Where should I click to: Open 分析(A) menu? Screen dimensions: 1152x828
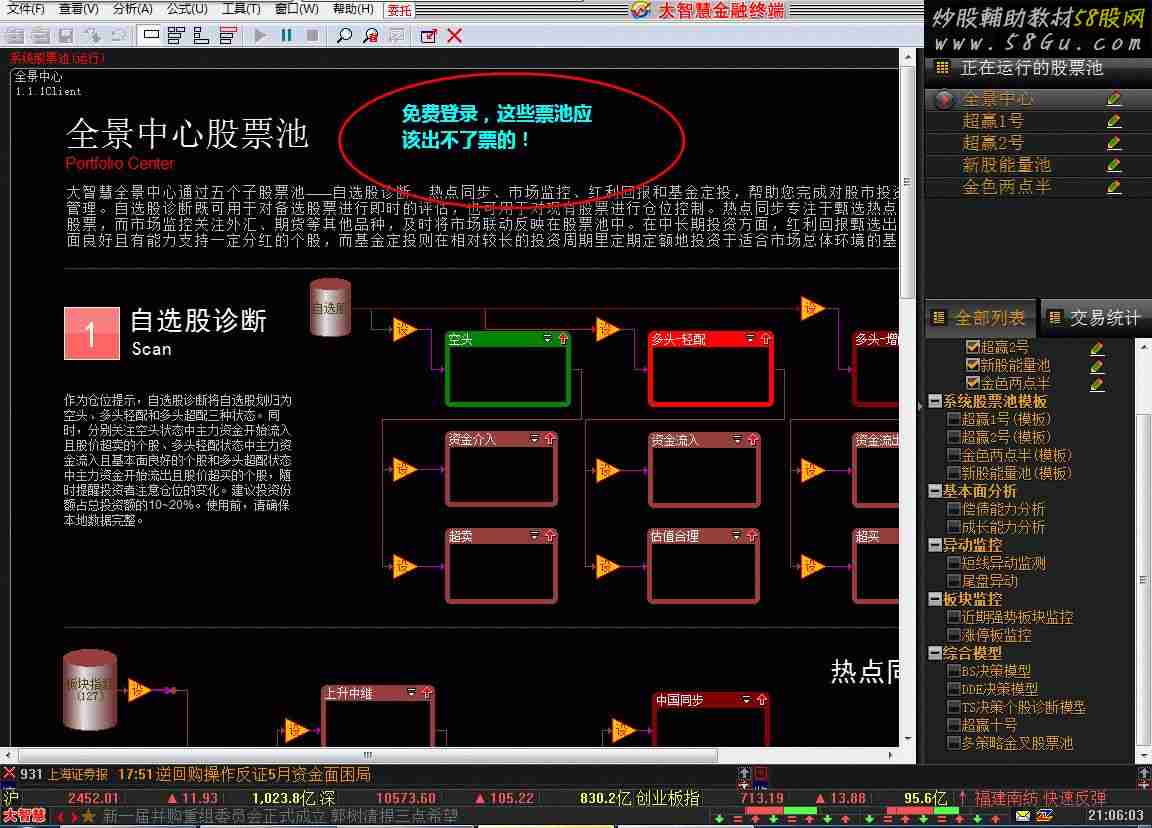click(133, 9)
